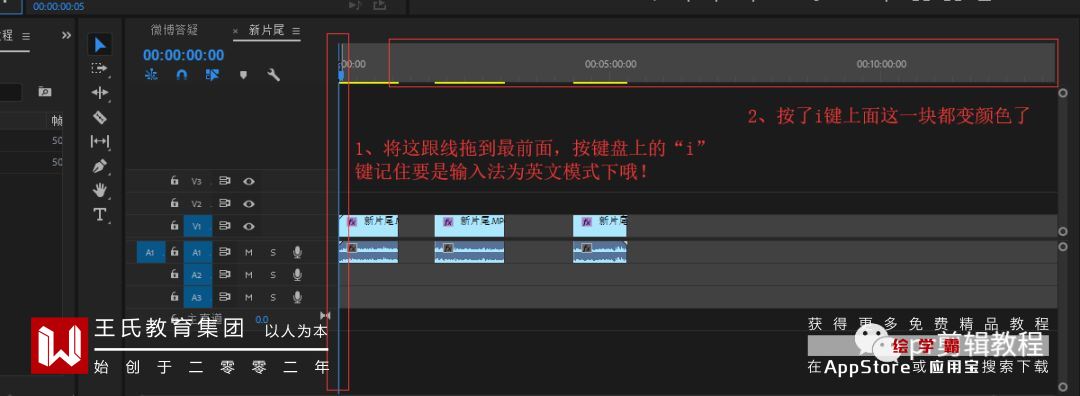Switch to the 微博答疑 sequence tab

(174, 30)
